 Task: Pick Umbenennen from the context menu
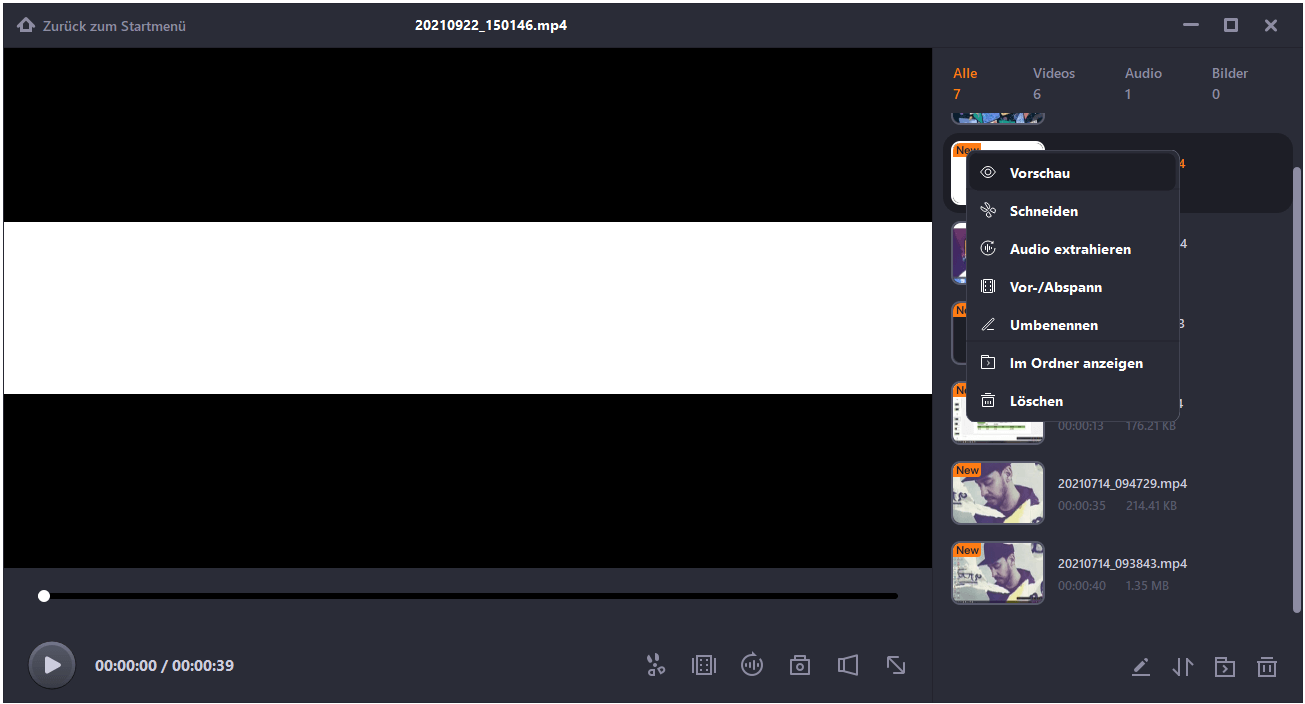pyautogui.click(x=1072, y=325)
